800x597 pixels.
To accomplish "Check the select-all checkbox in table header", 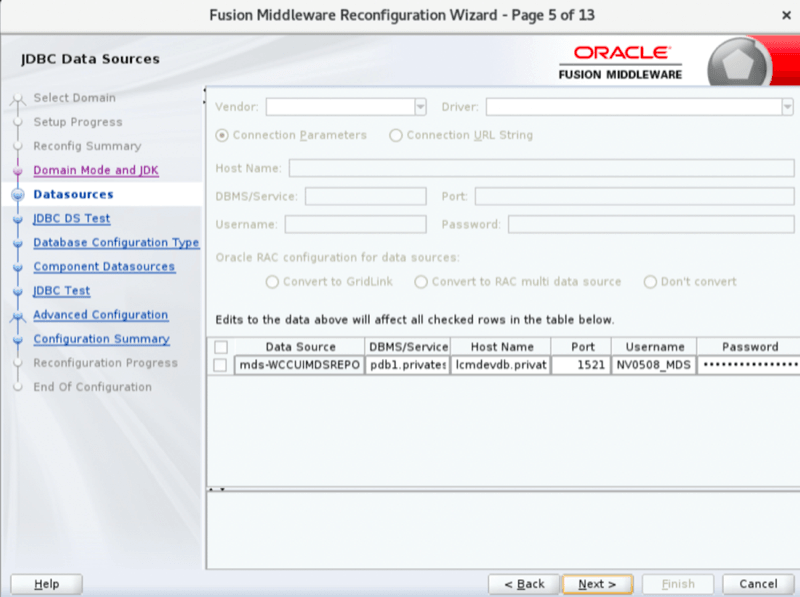I will 221,347.
